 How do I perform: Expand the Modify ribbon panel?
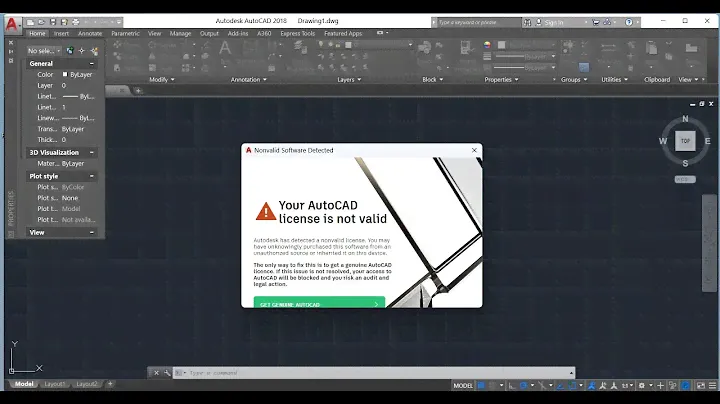click(160, 79)
